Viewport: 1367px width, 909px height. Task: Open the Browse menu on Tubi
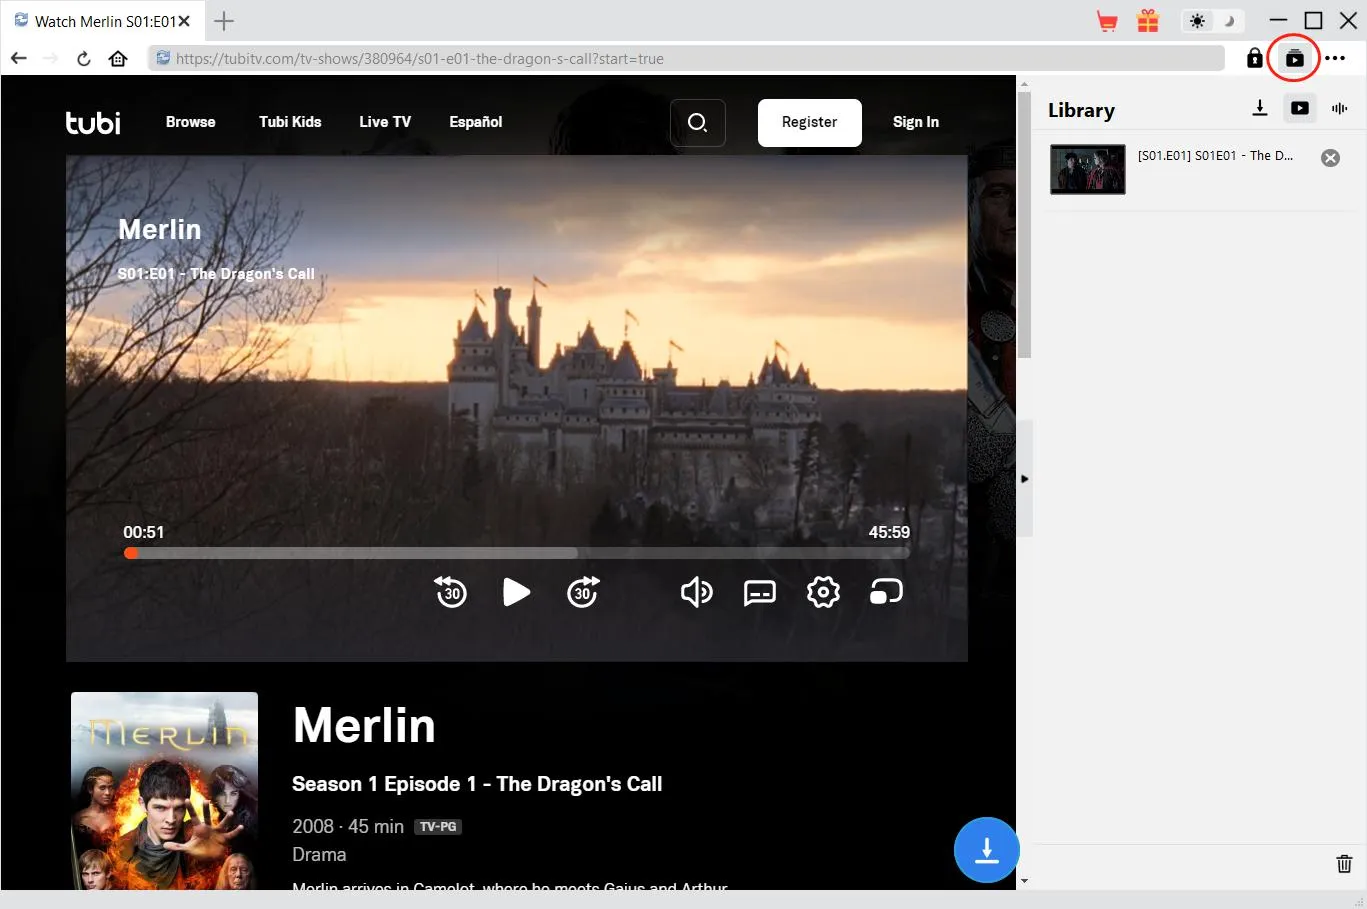190,122
